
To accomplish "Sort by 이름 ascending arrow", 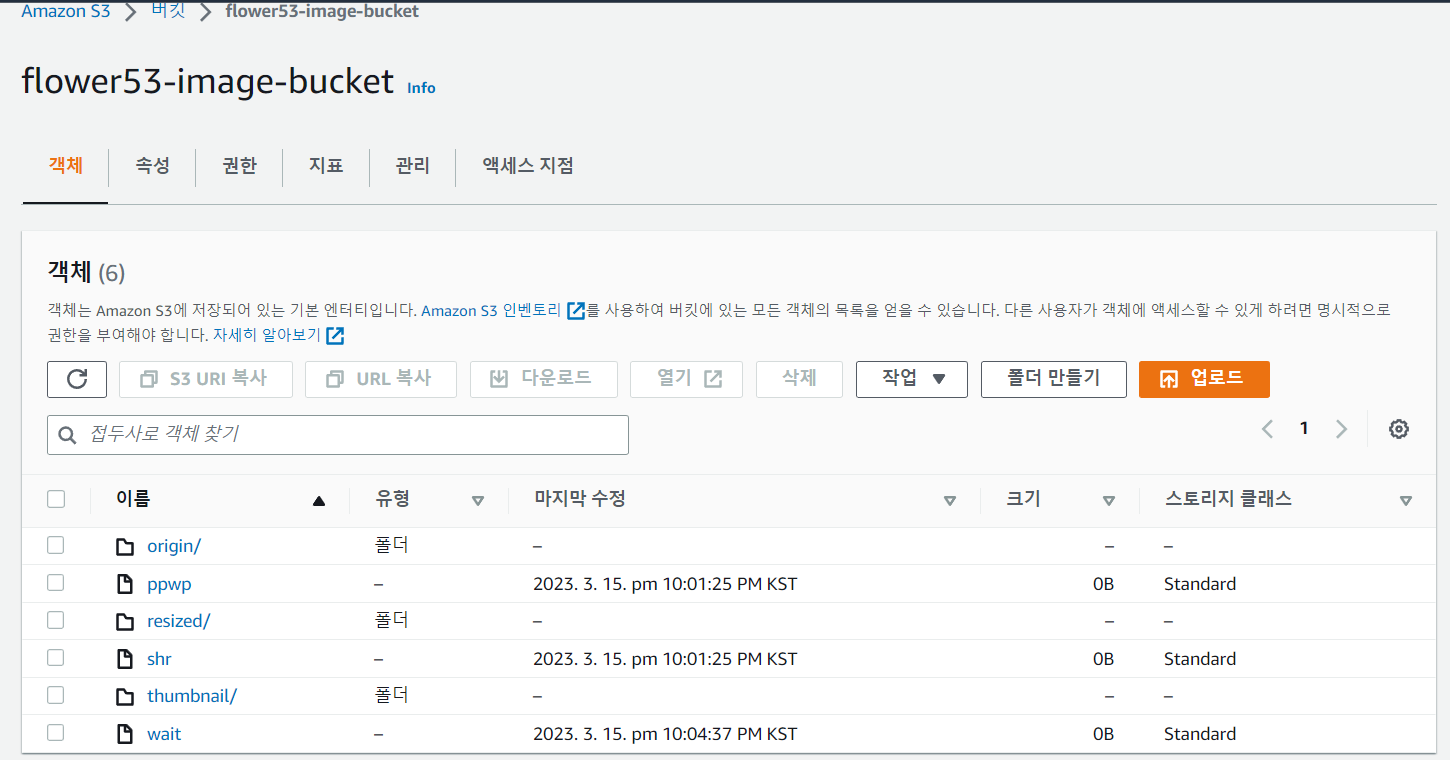I will tap(319, 501).
